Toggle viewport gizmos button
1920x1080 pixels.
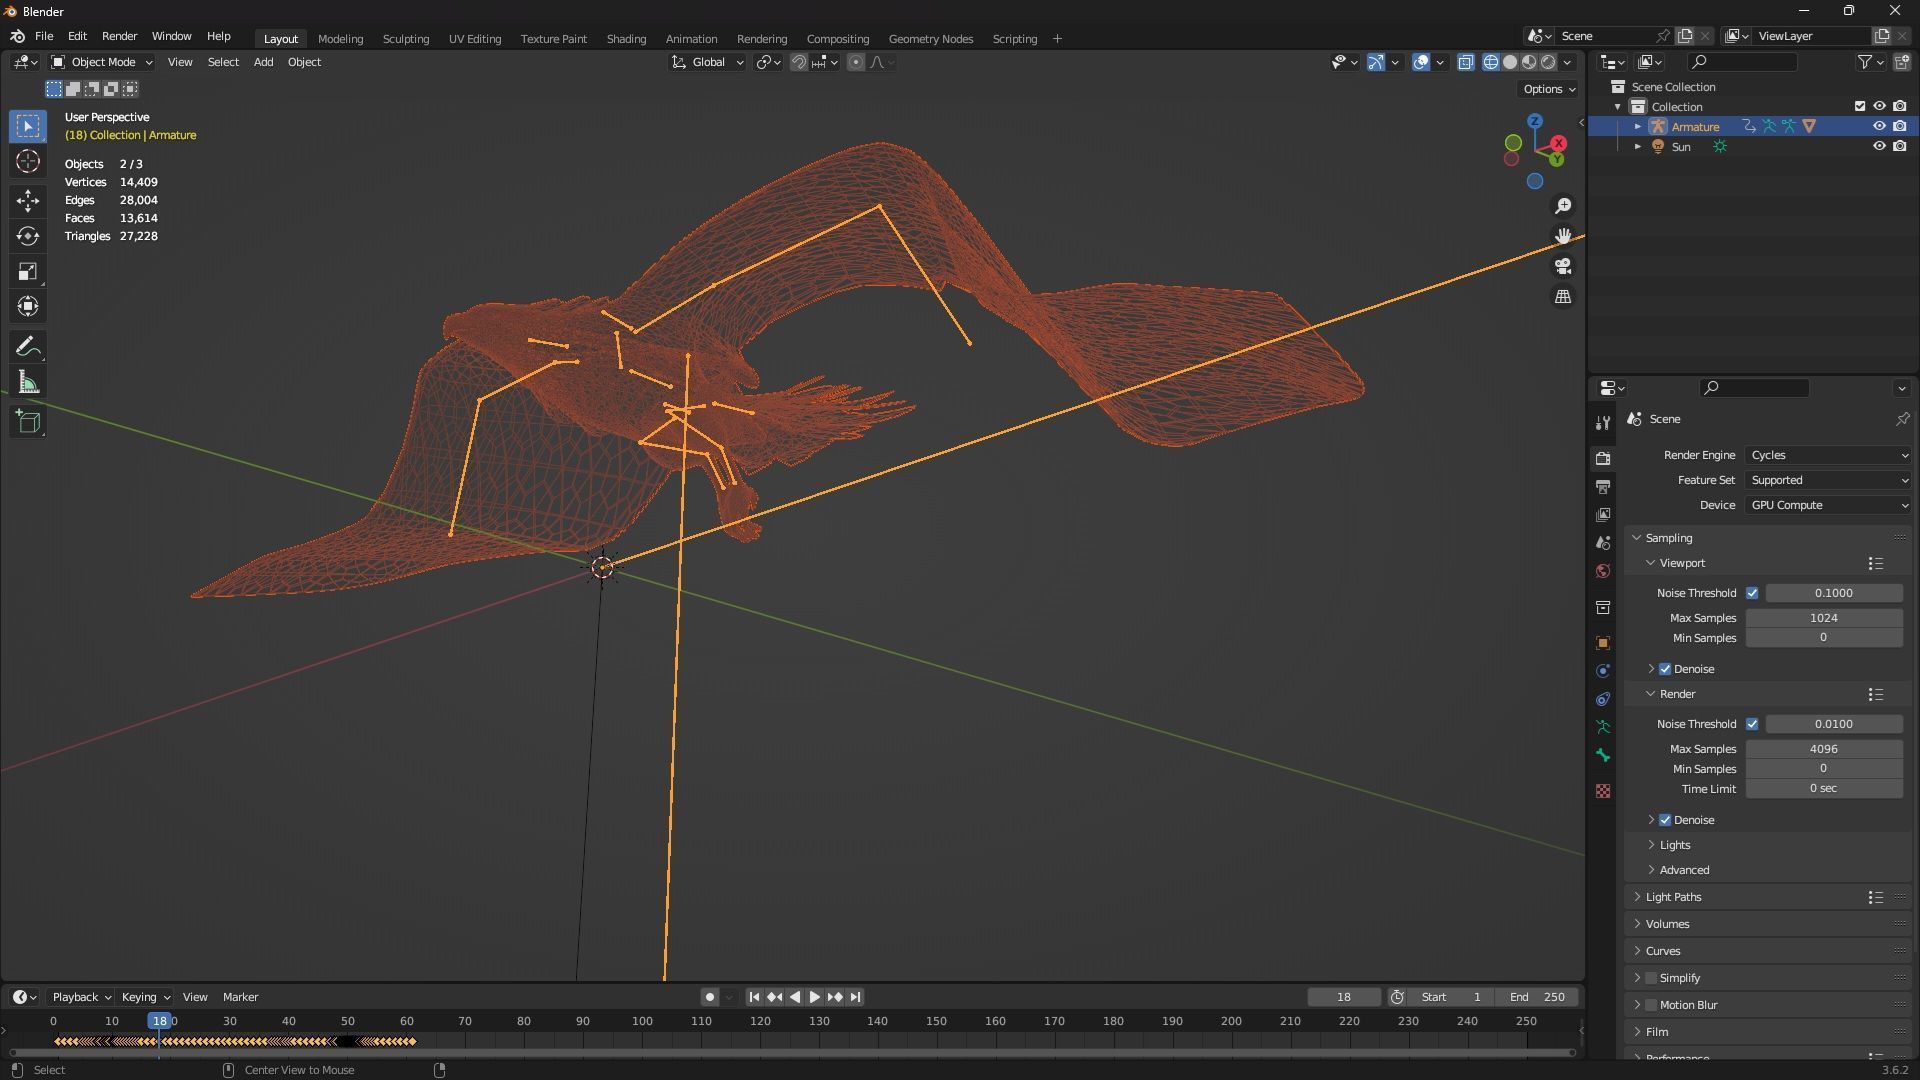(1376, 62)
